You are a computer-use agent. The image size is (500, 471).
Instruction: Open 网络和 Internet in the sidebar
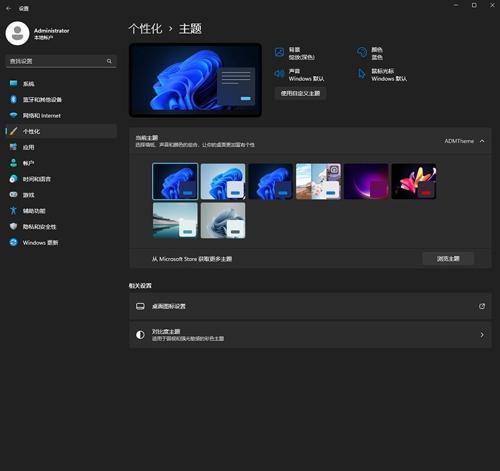(x=61, y=115)
